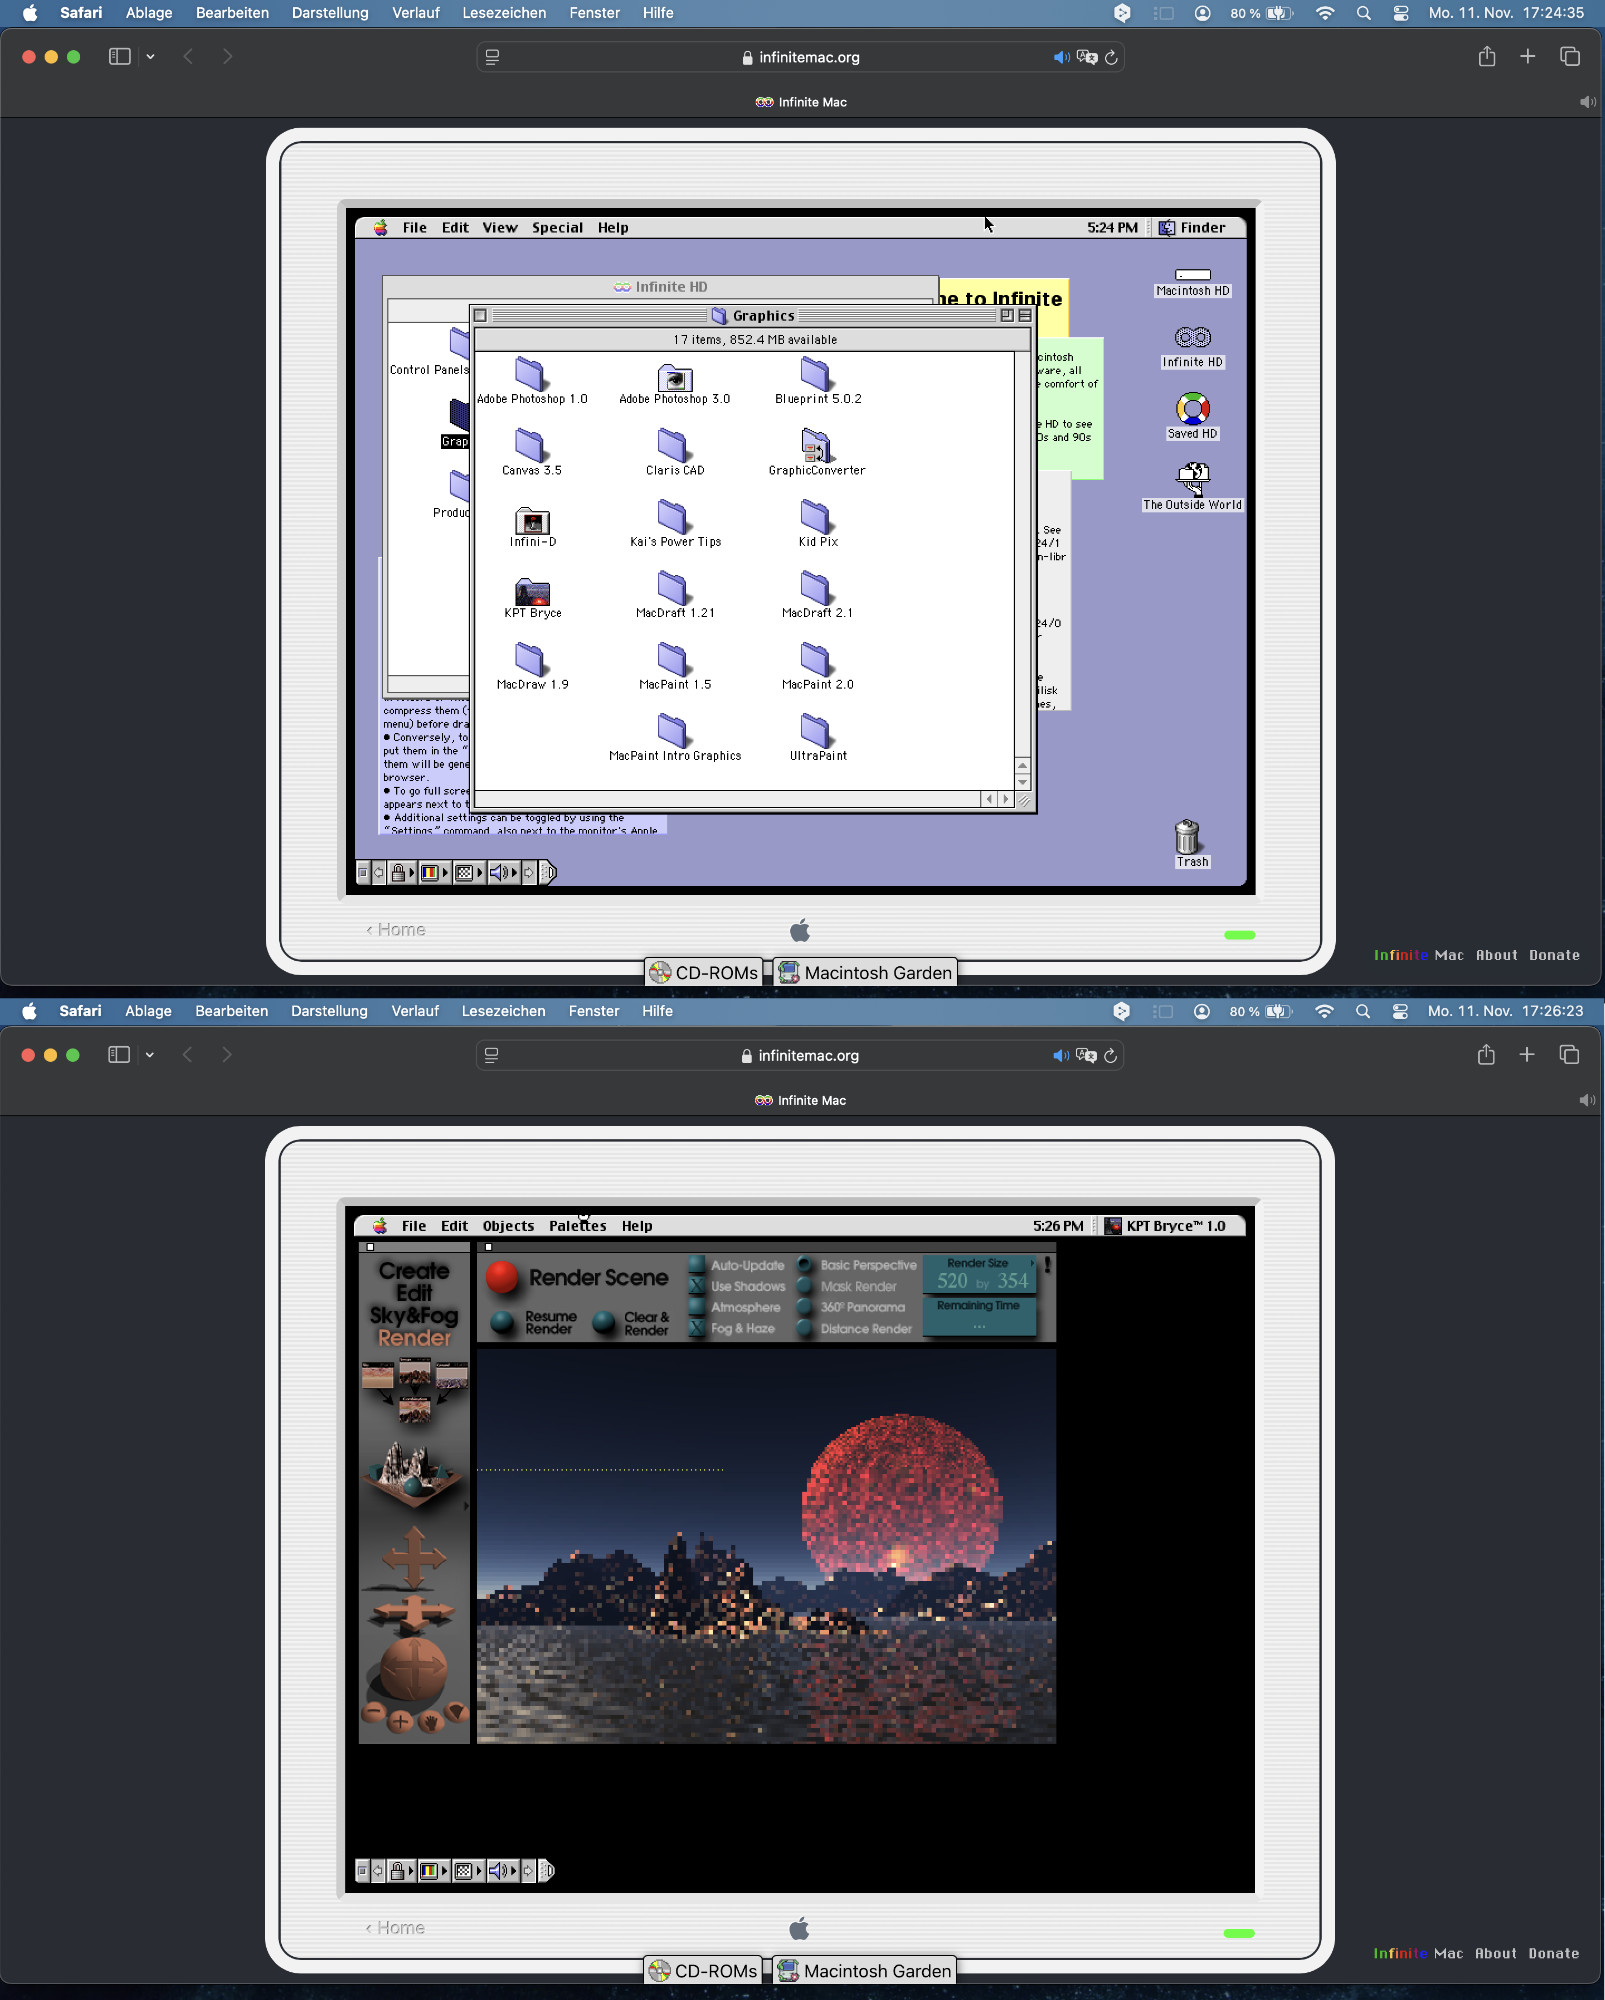1605x2000 pixels.
Task: Select the Basic Perspective radio button
Action: [805, 1265]
